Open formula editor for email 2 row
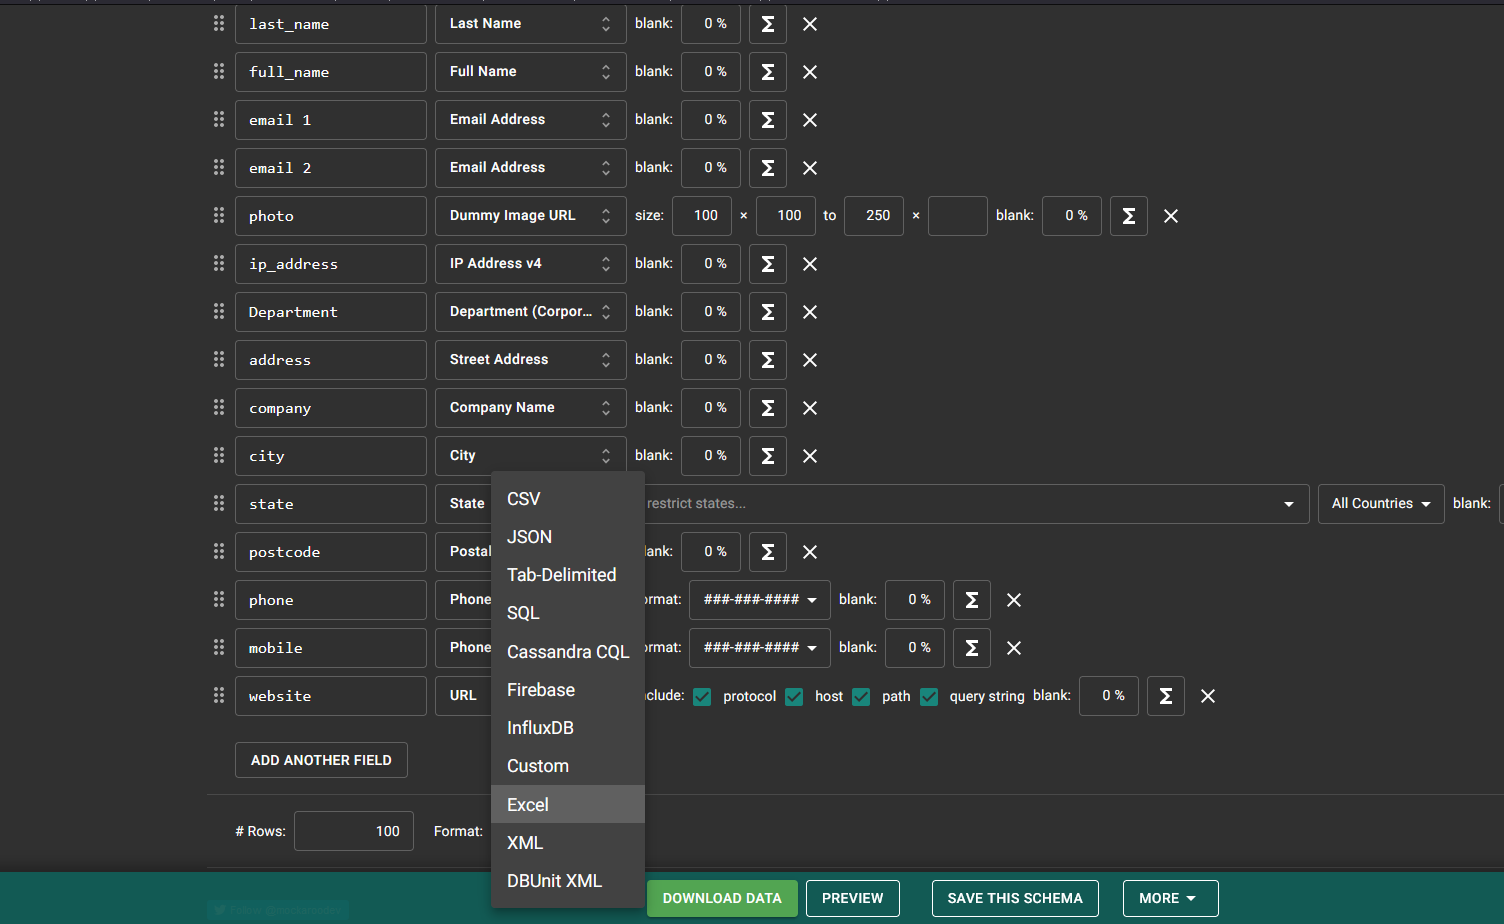This screenshot has width=1504, height=924. click(768, 168)
